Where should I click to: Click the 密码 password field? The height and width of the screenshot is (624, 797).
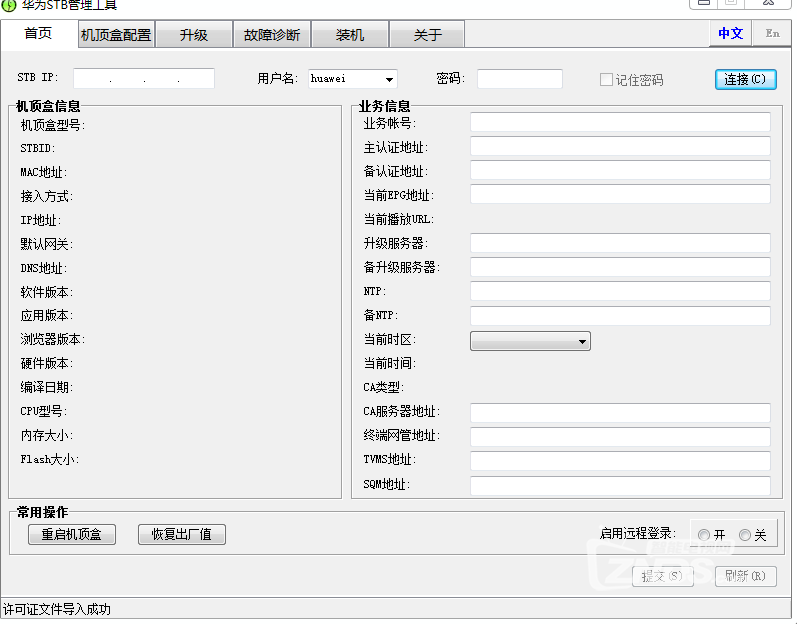point(519,79)
